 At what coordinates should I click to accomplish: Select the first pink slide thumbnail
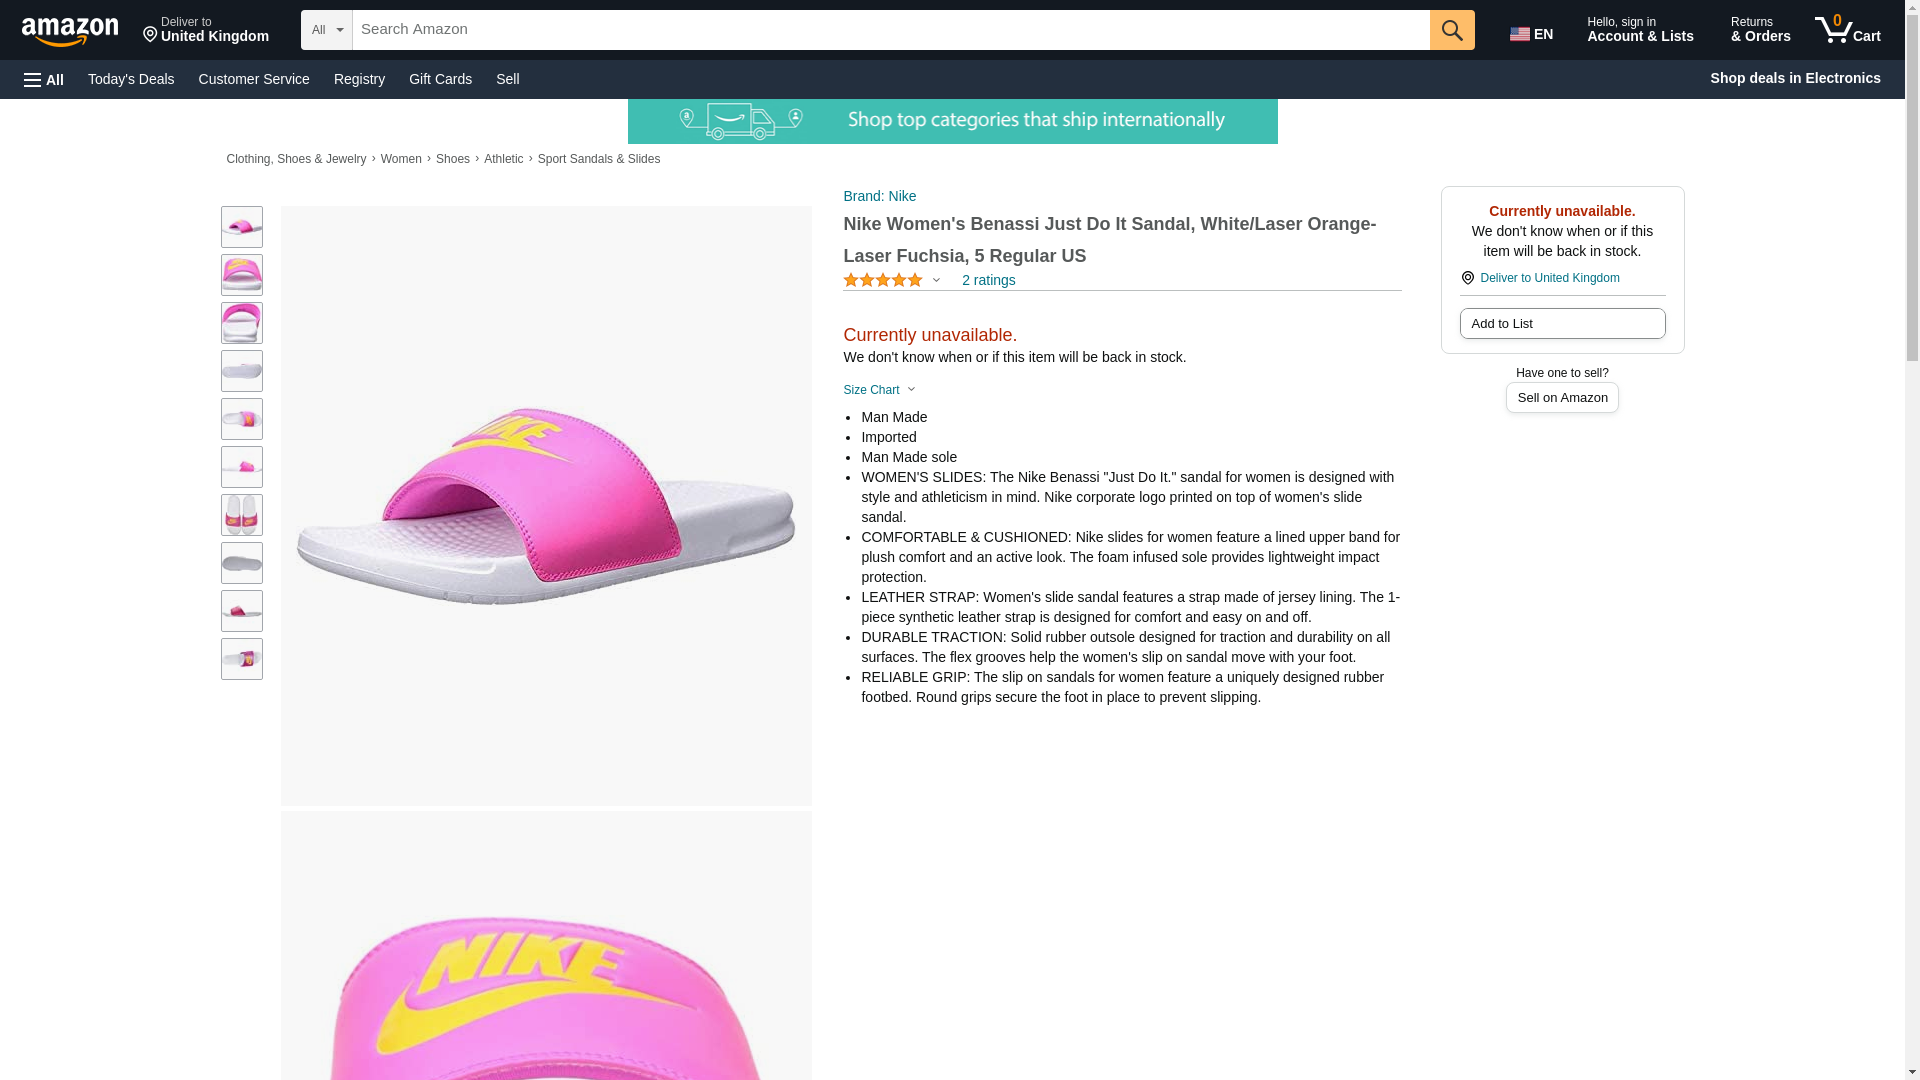(242, 228)
